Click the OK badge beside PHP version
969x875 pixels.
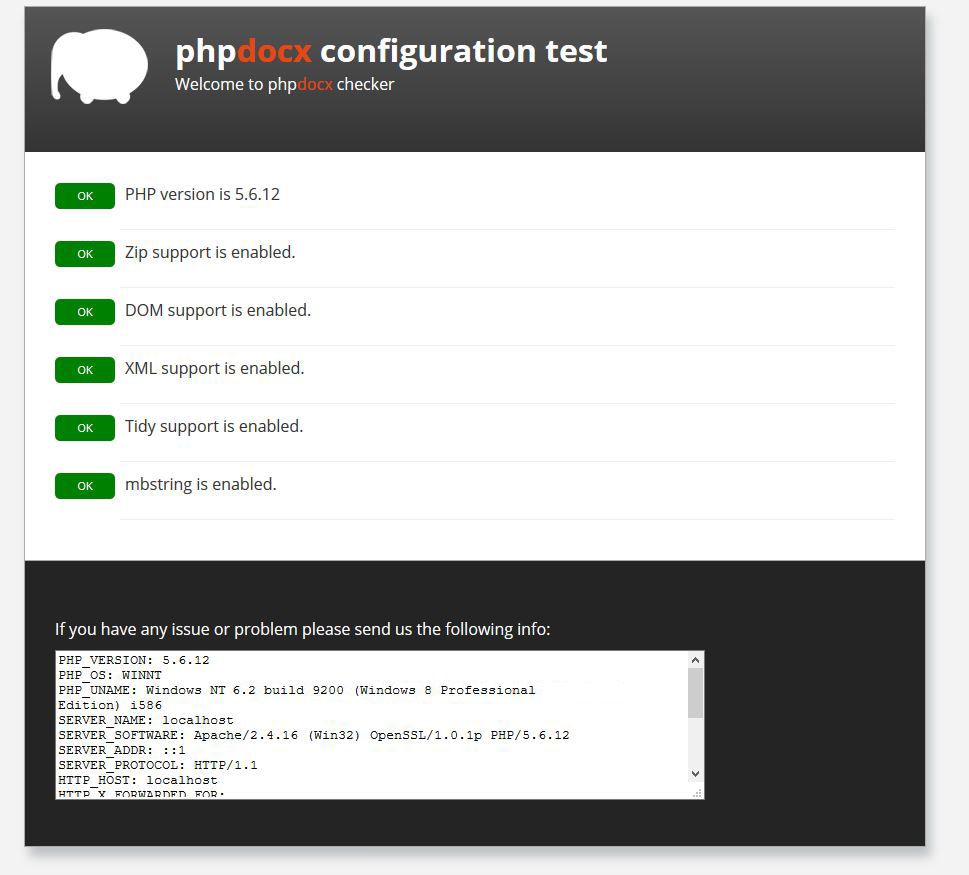(x=85, y=196)
